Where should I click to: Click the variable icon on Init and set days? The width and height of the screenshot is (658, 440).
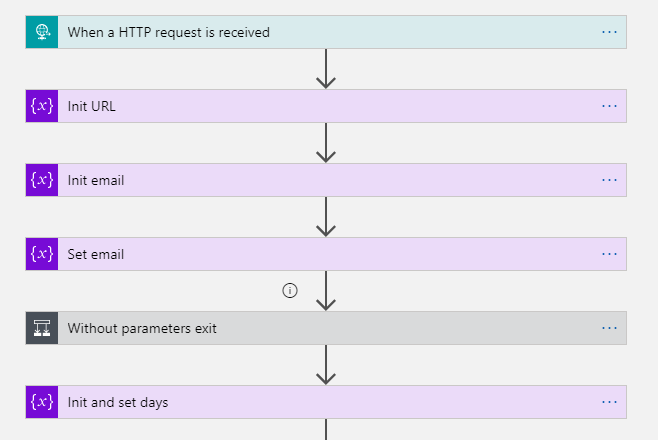[x=42, y=402]
